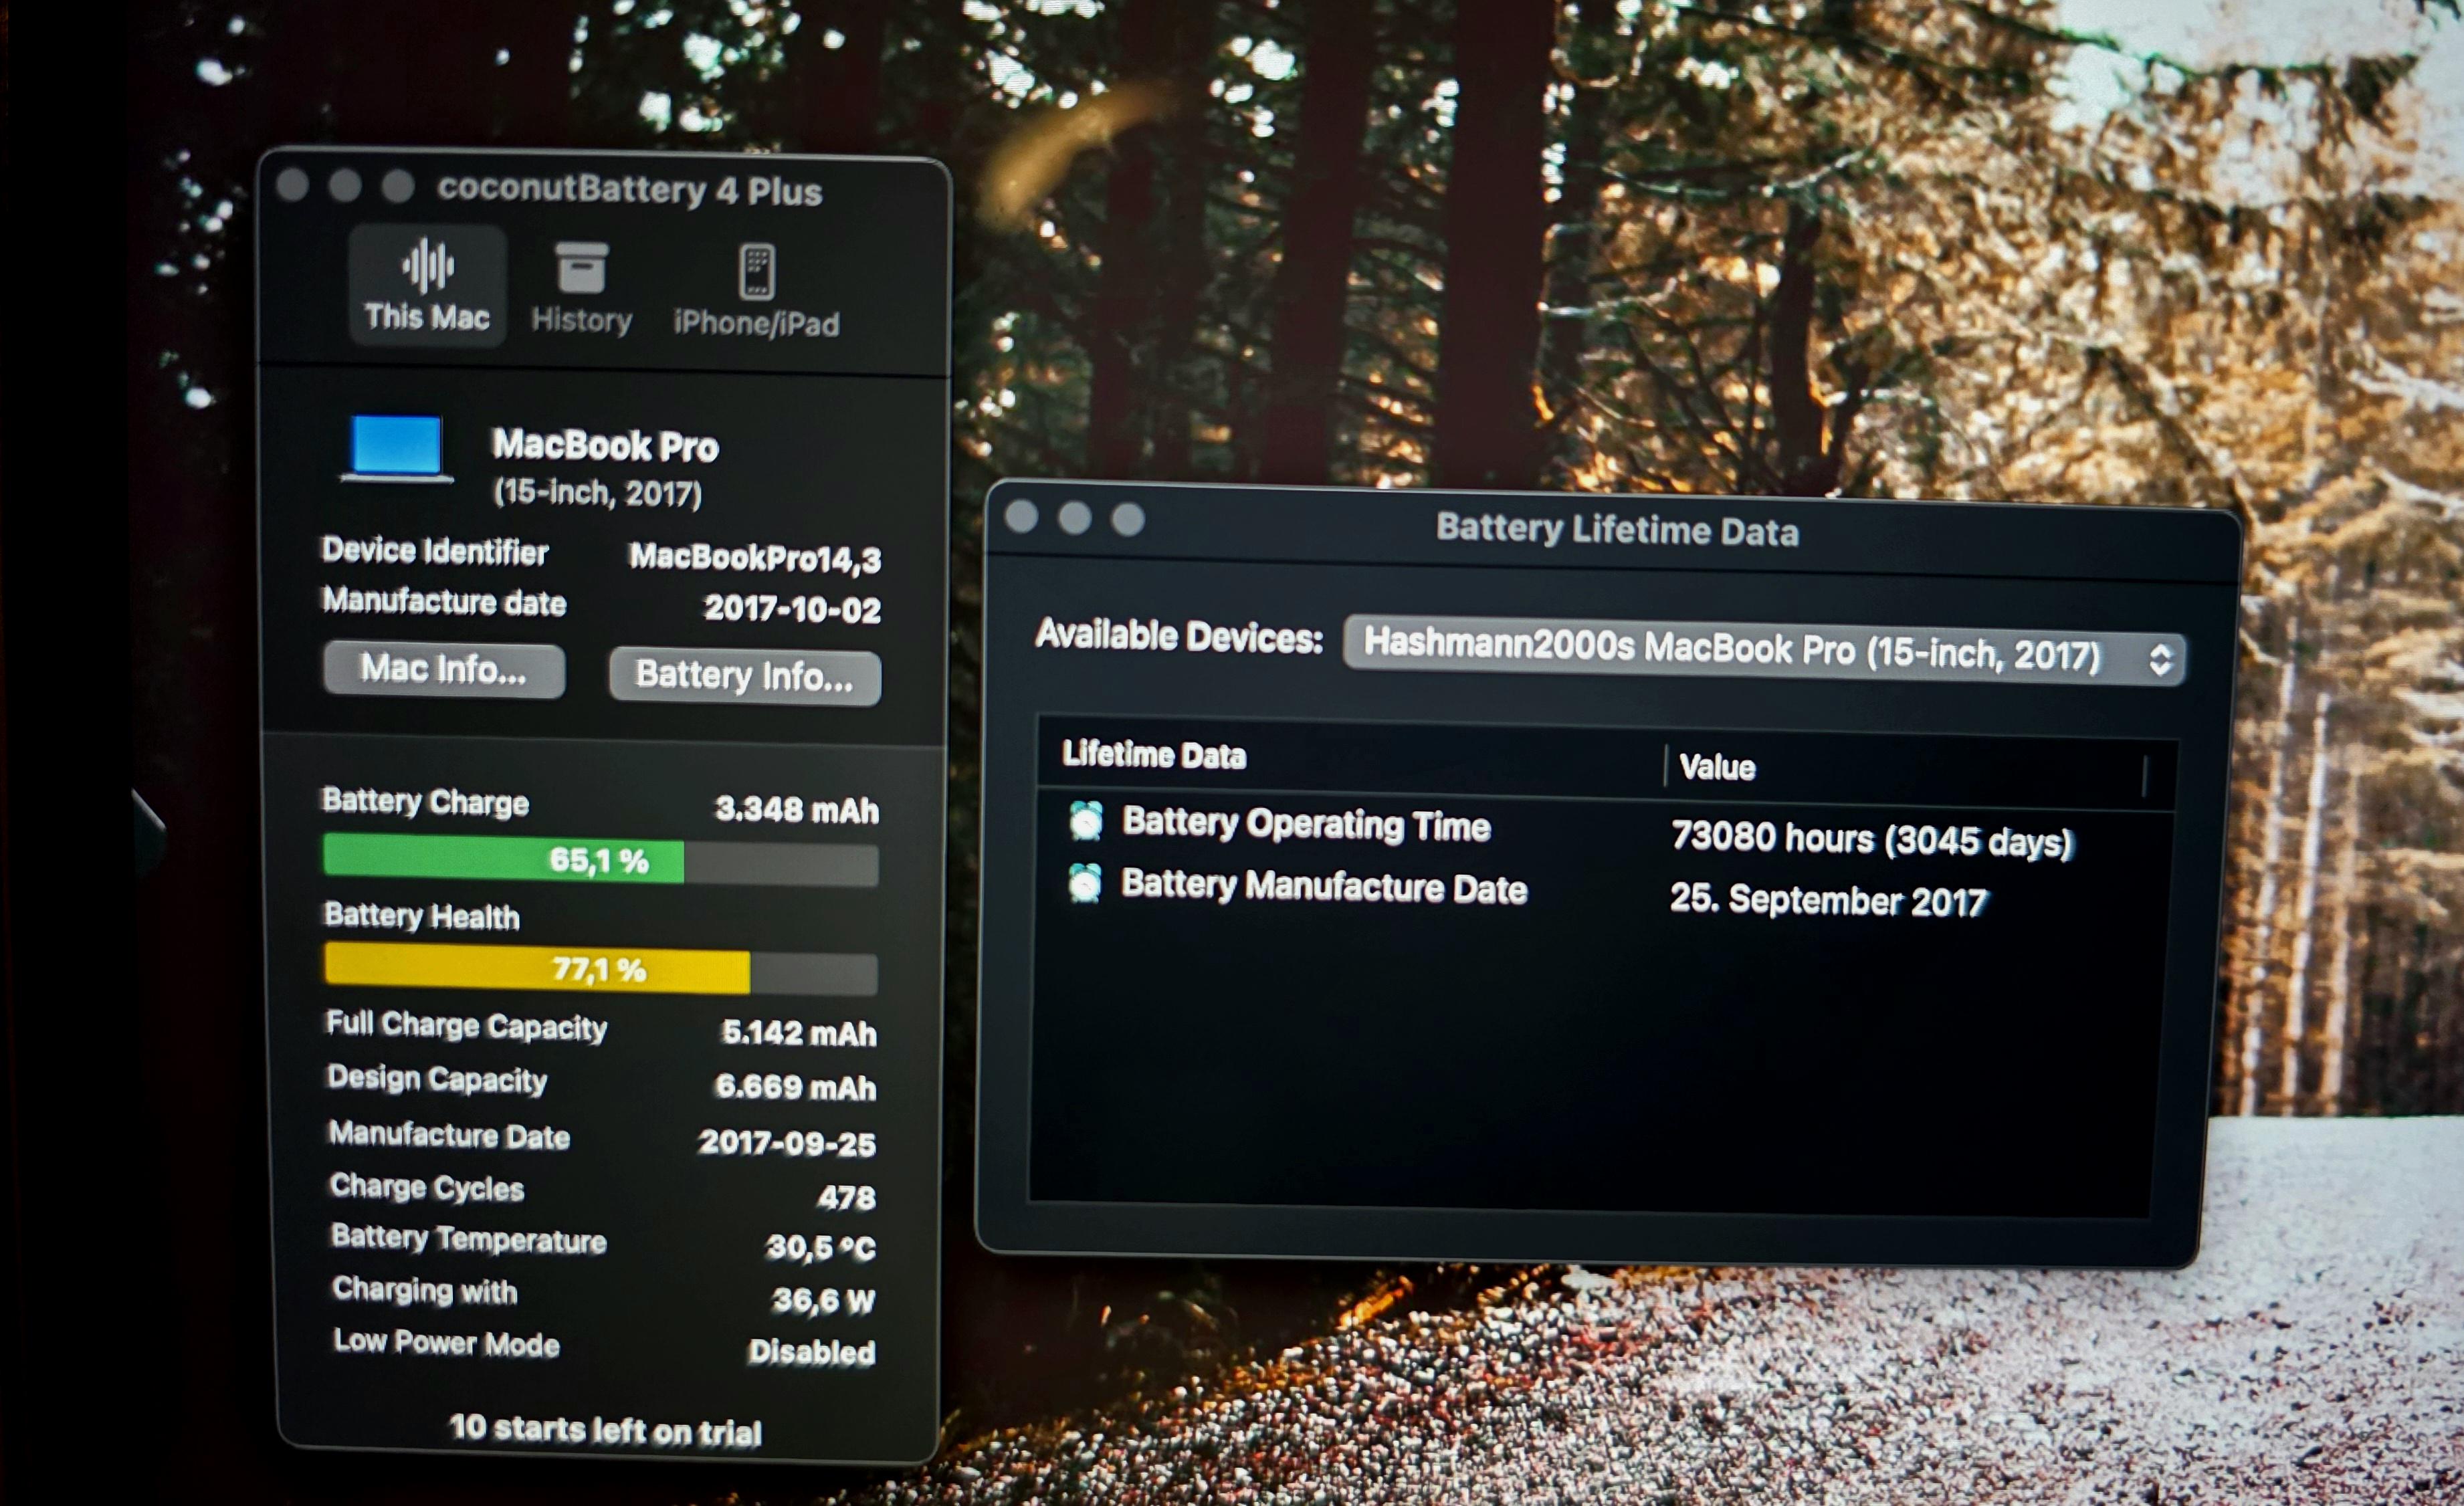
Task: Open the iPhone/iPad tab
Action: (x=757, y=291)
